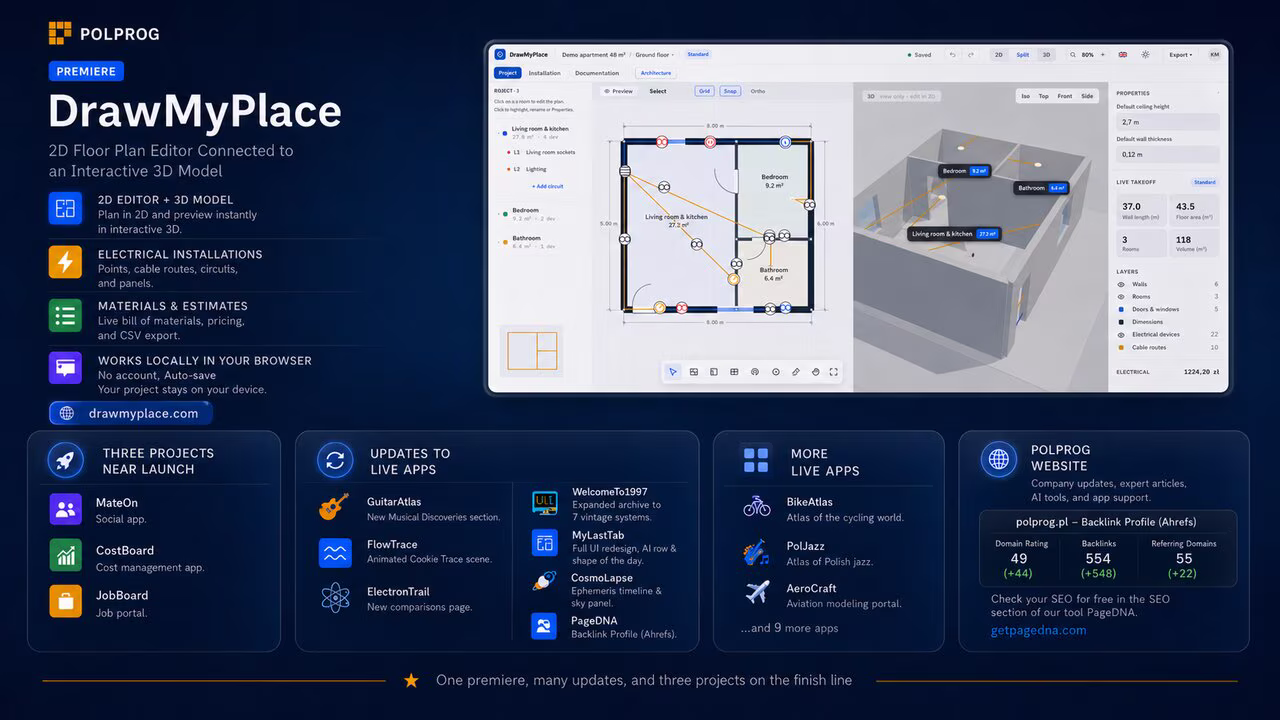Open the Export dropdown

tap(1181, 55)
